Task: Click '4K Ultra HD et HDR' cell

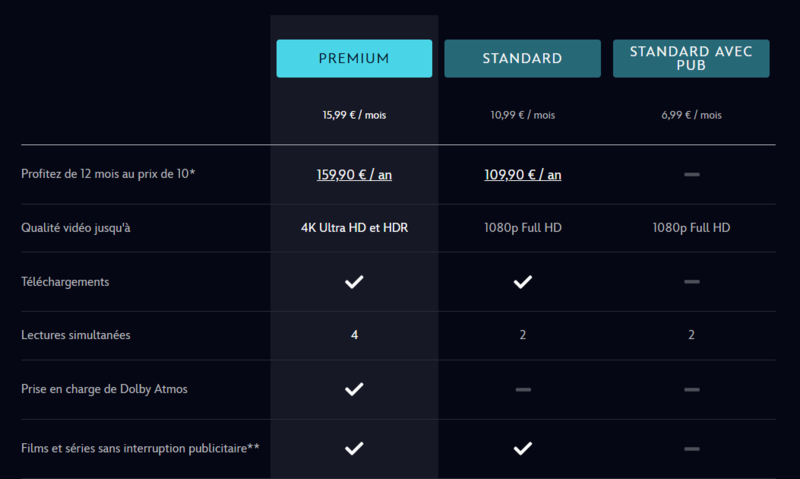Action: point(354,228)
